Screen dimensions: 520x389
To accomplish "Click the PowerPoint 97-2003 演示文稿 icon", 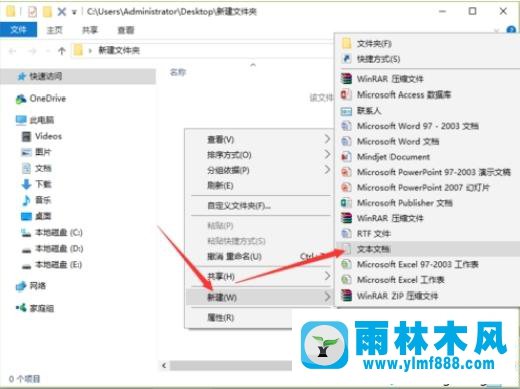I will pyautogui.click(x=346, y=172).
